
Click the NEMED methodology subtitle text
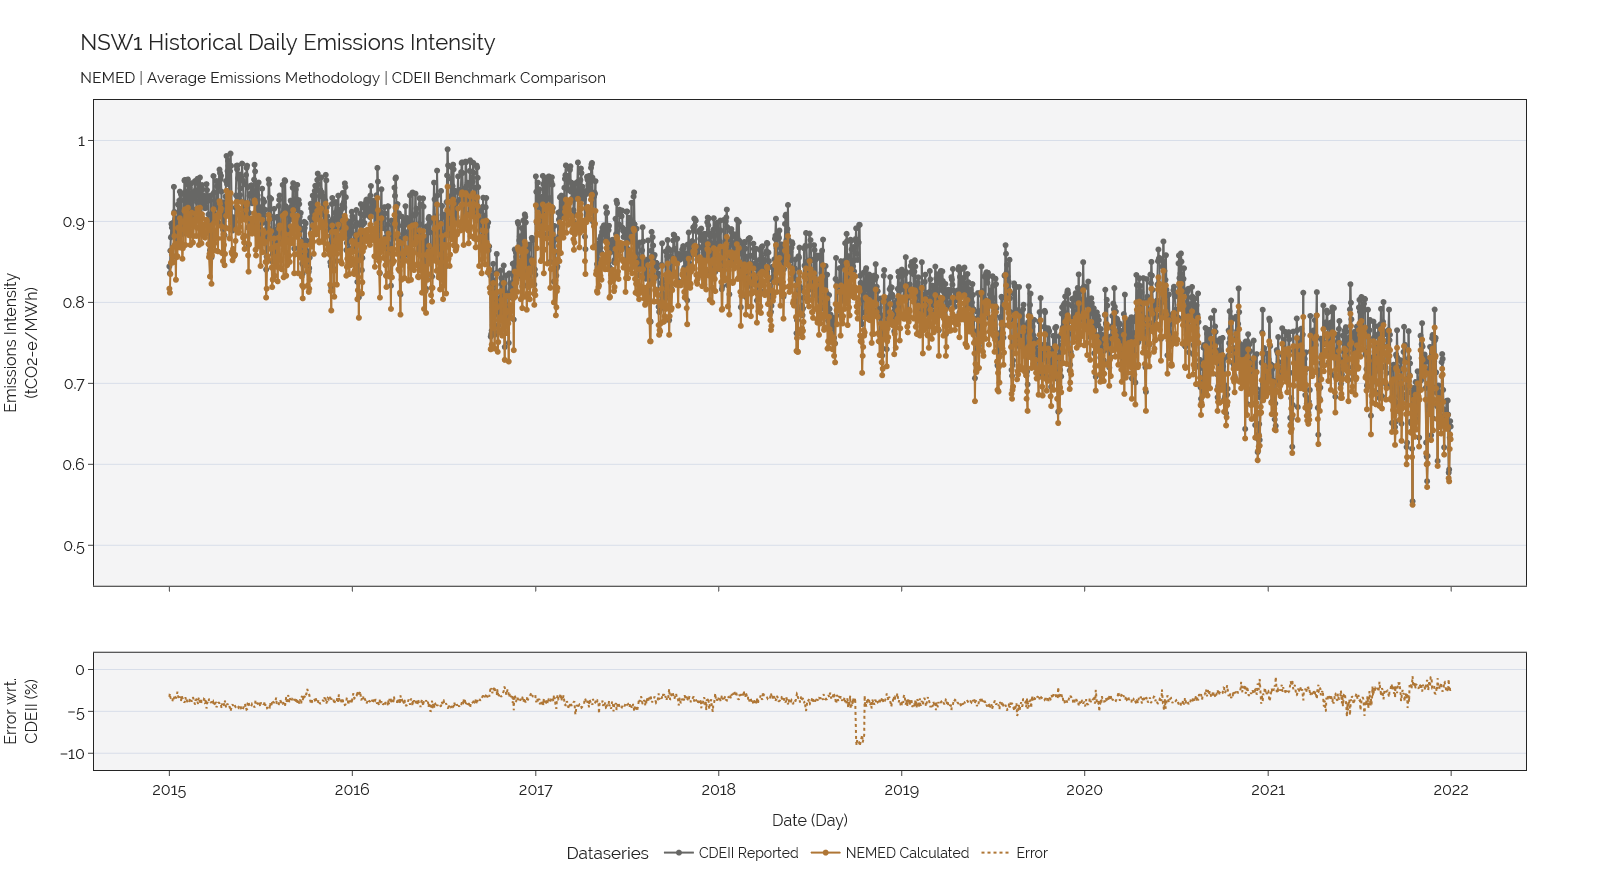click(x=343, y=78)
